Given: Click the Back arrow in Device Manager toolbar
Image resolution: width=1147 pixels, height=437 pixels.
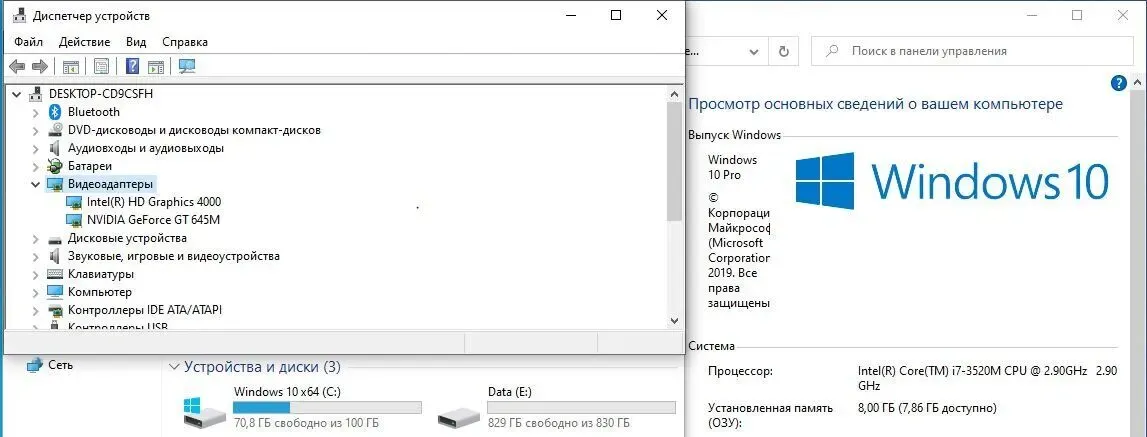Looking at the screenshot, I should (x=16, y=66).
